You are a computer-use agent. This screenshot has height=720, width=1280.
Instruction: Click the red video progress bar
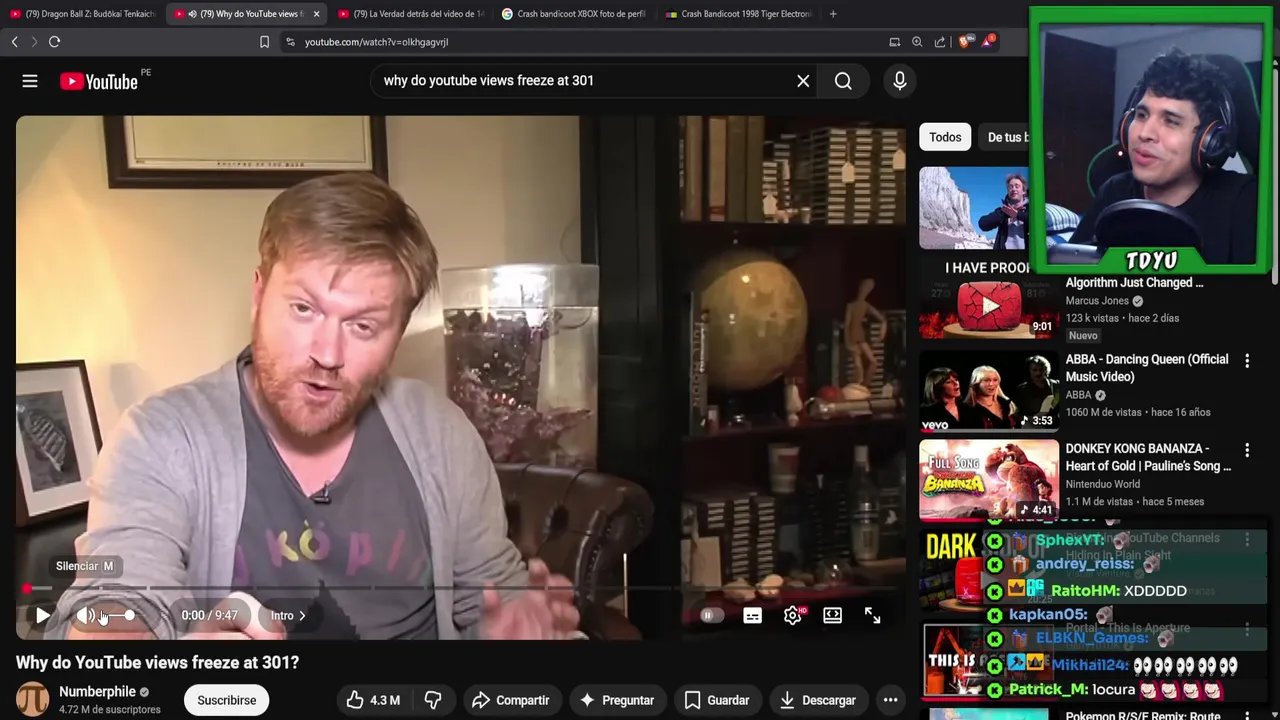460,589
